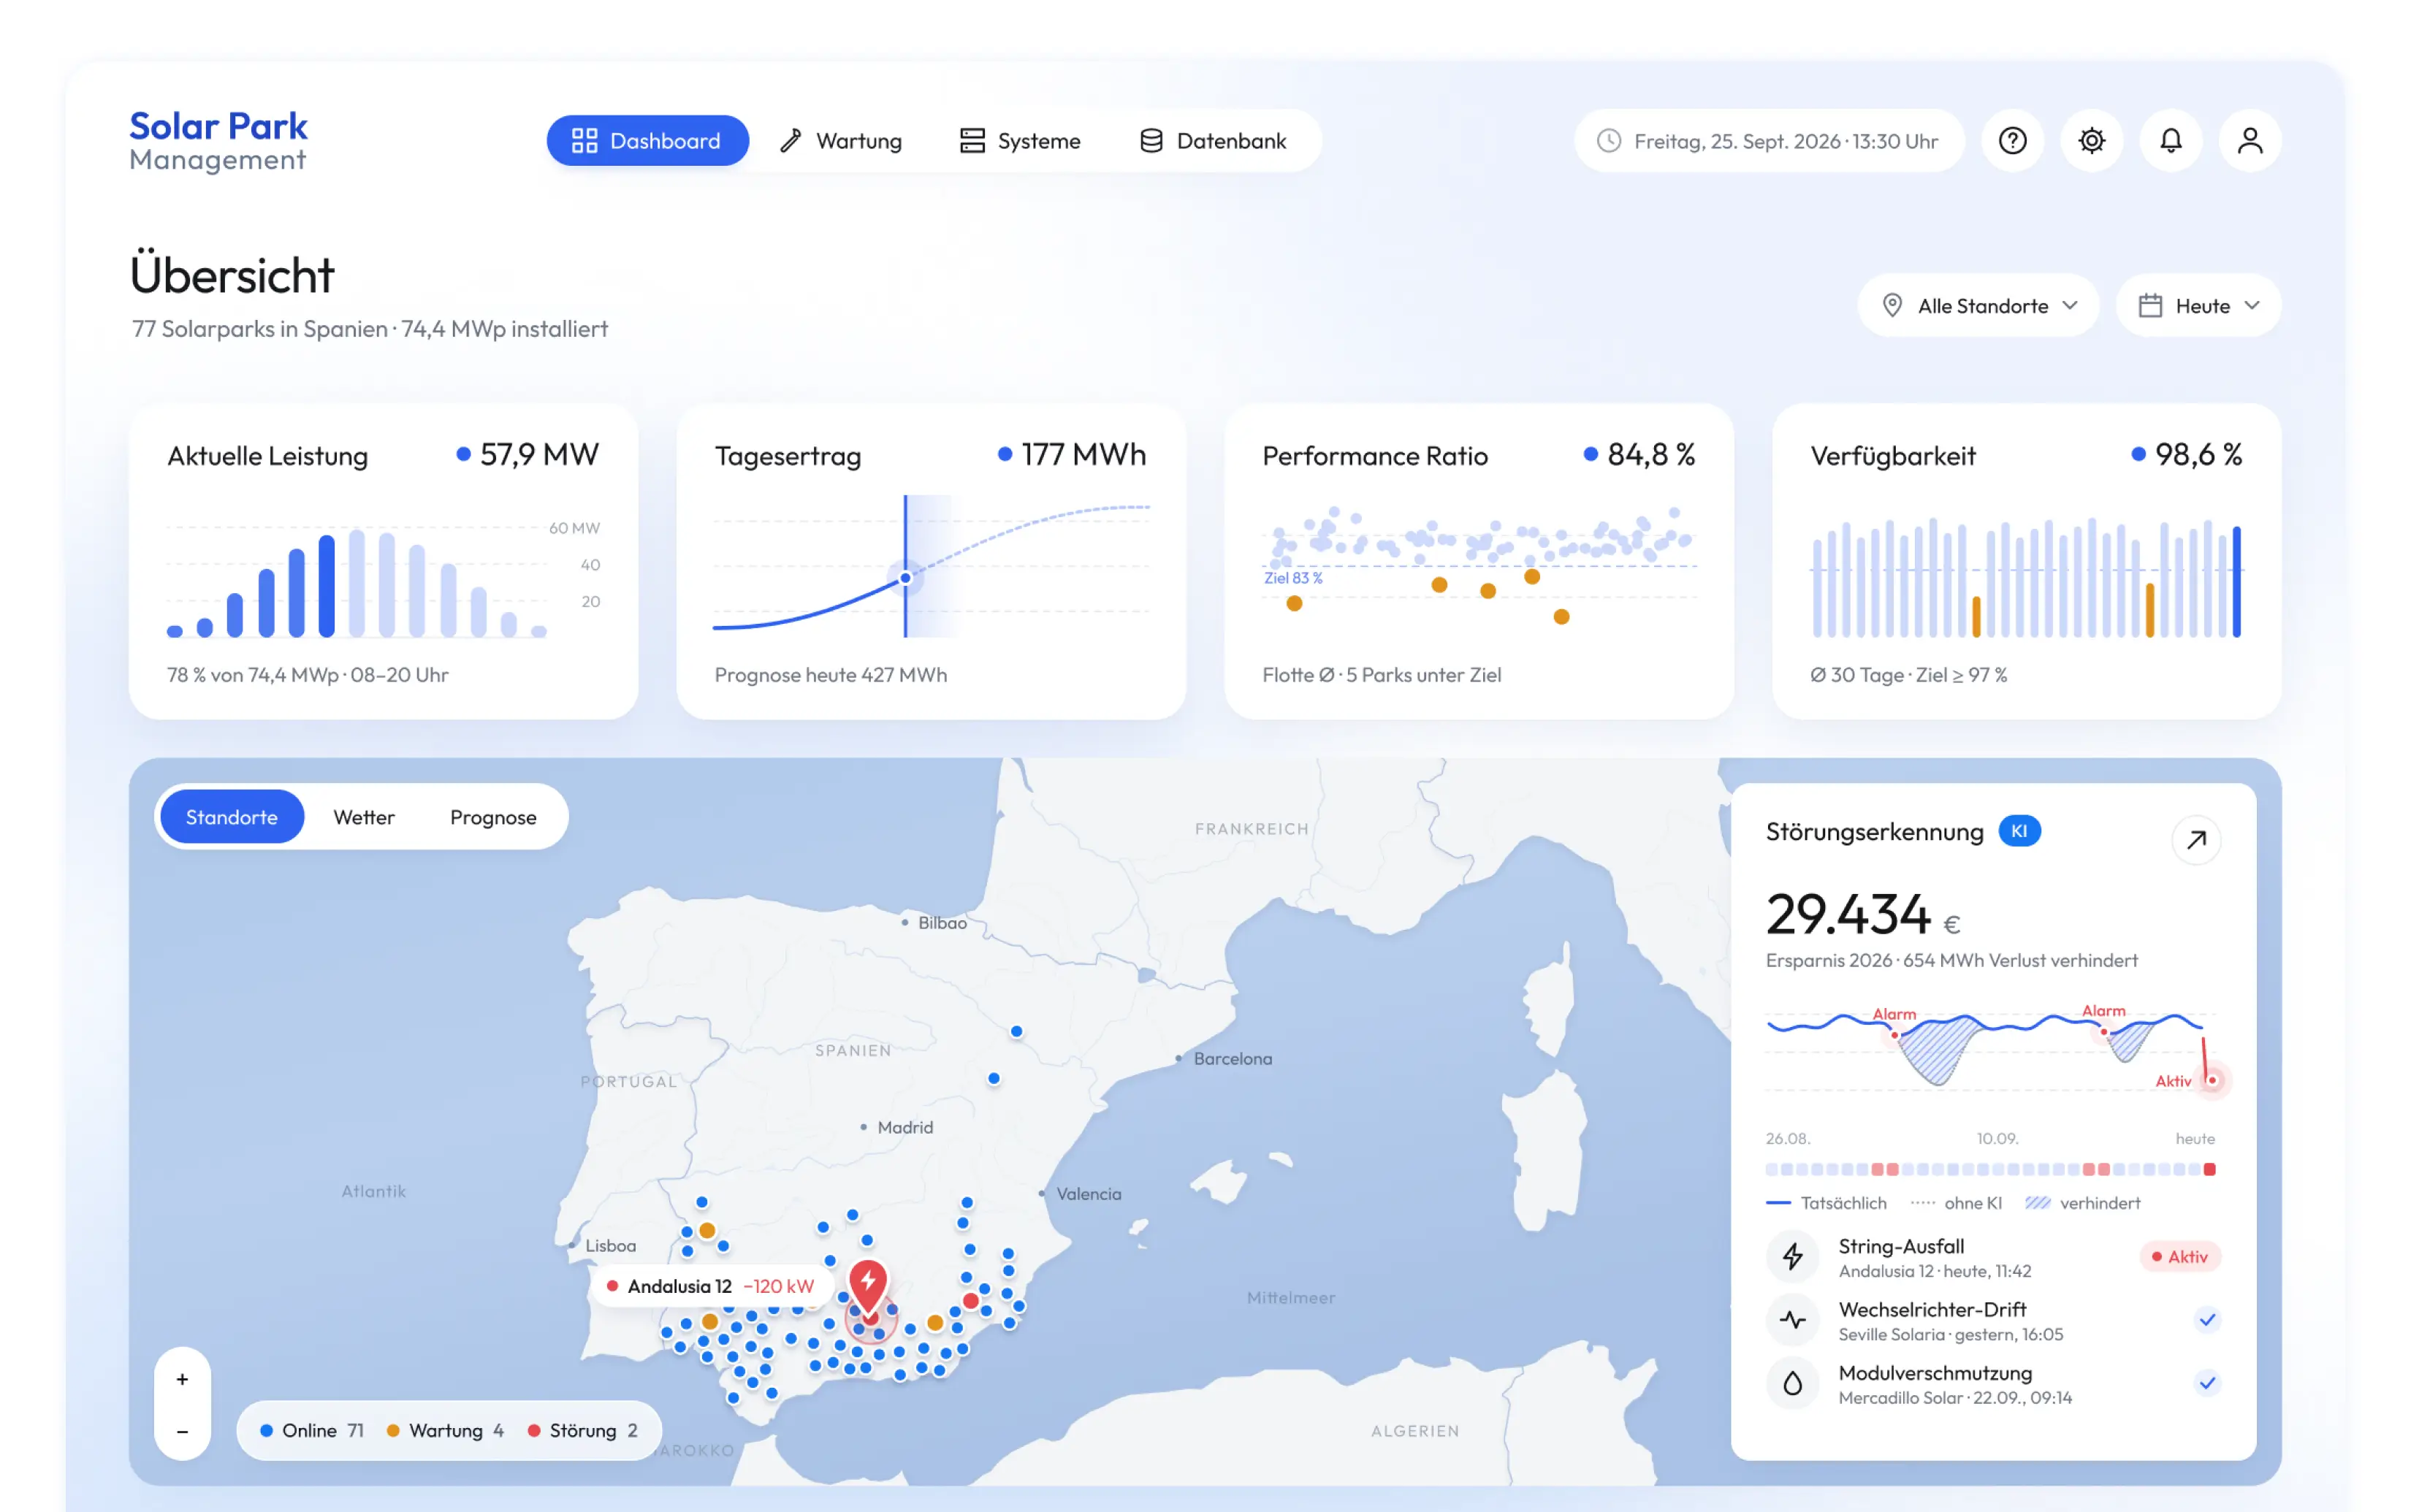Click the red last square in timeline strip

click(2209, 1169)
